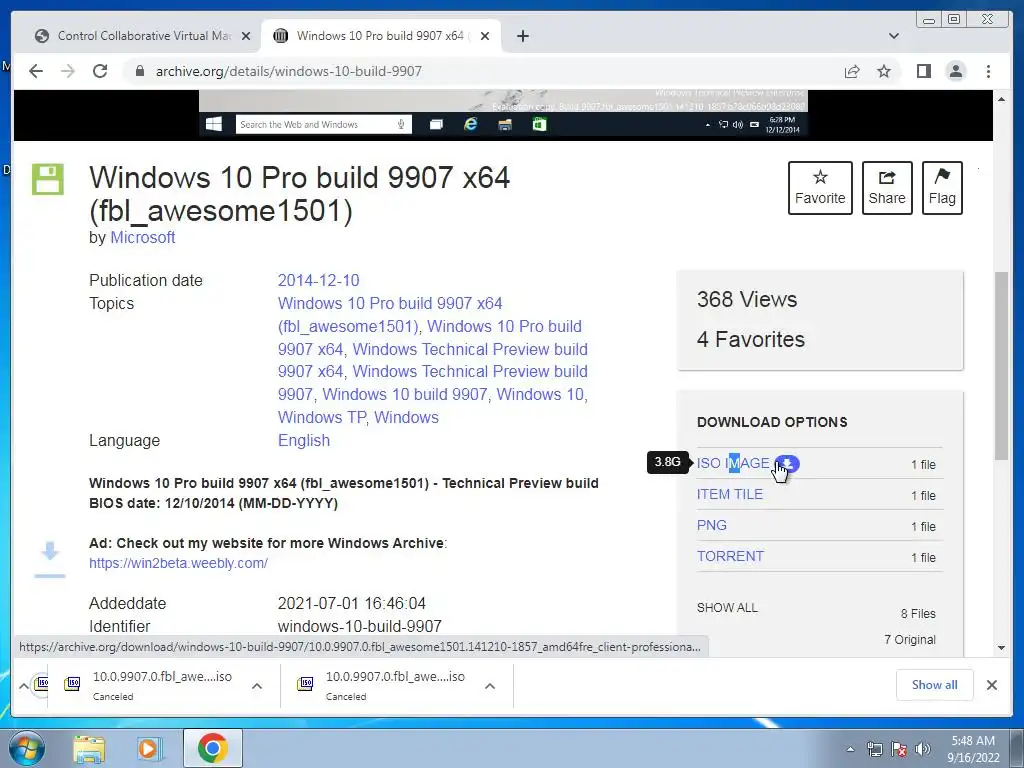Click the second canceled ISO file icon

tap(305, 684)
